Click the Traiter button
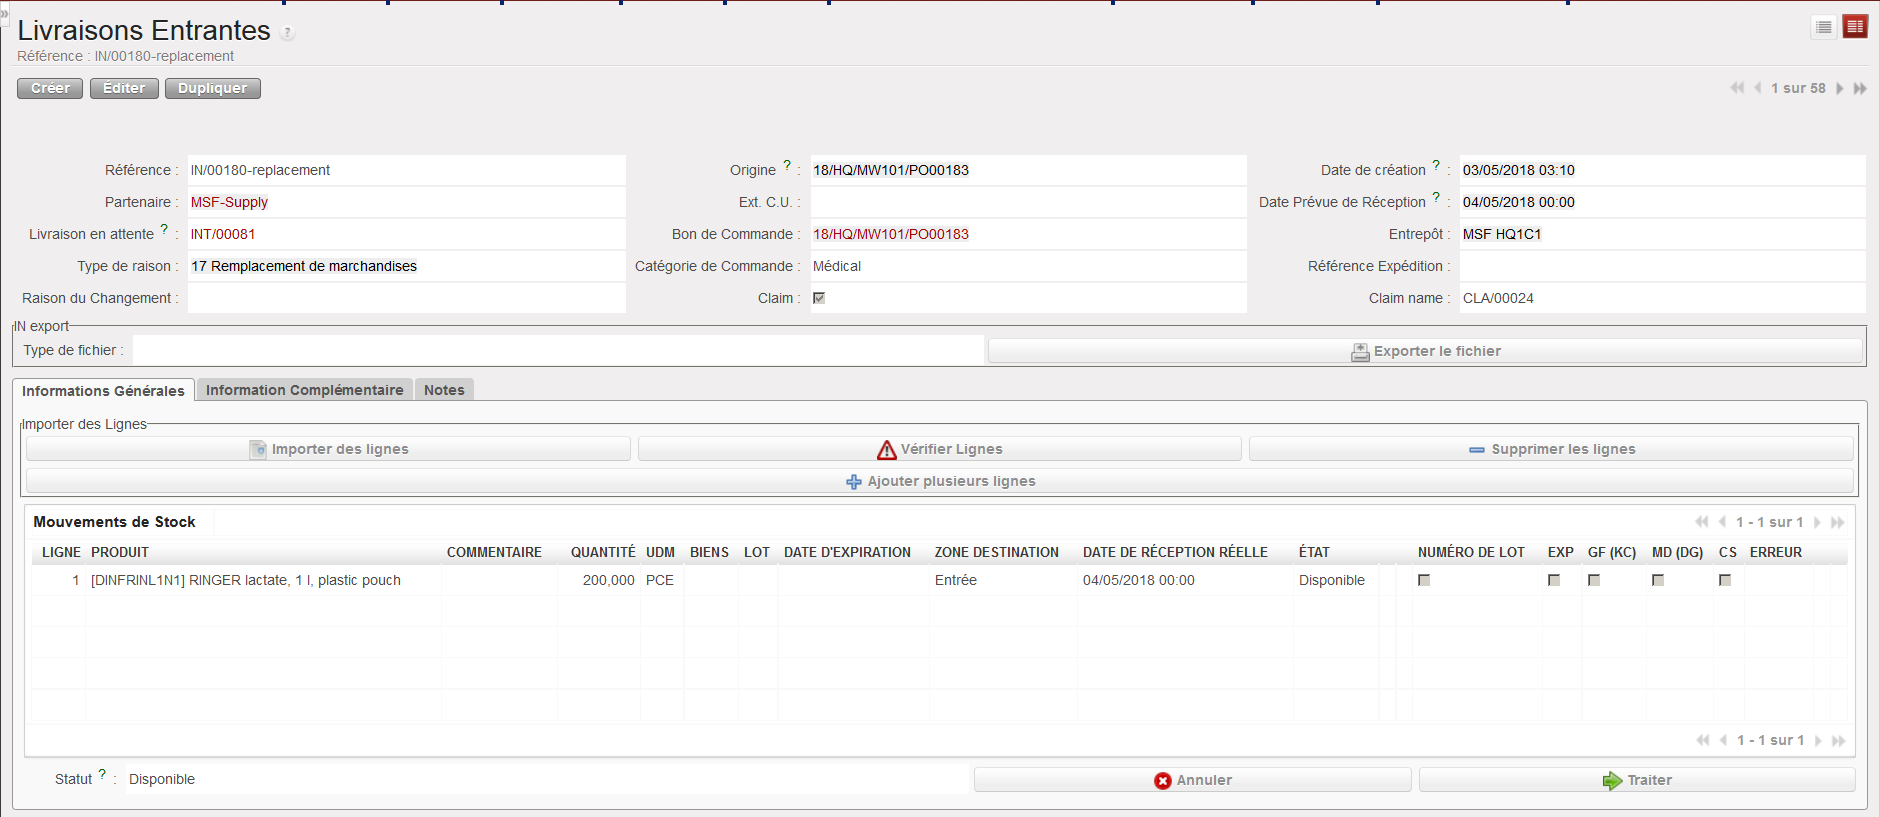The image size is (1880, 817). (1637, 780)
